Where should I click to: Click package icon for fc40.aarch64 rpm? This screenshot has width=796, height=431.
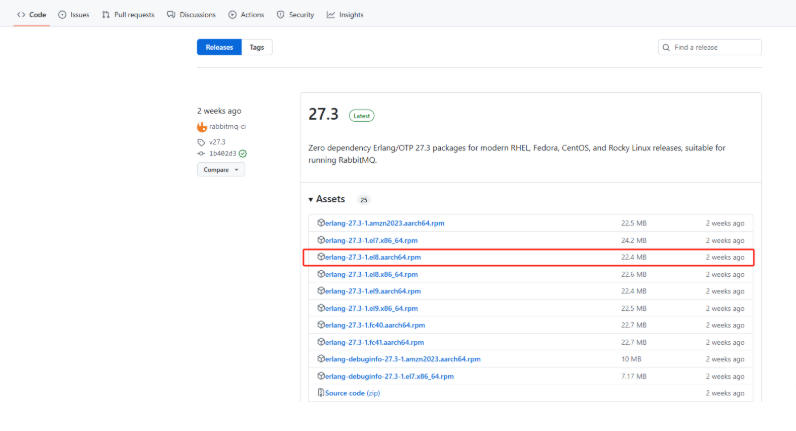[321, 325]
